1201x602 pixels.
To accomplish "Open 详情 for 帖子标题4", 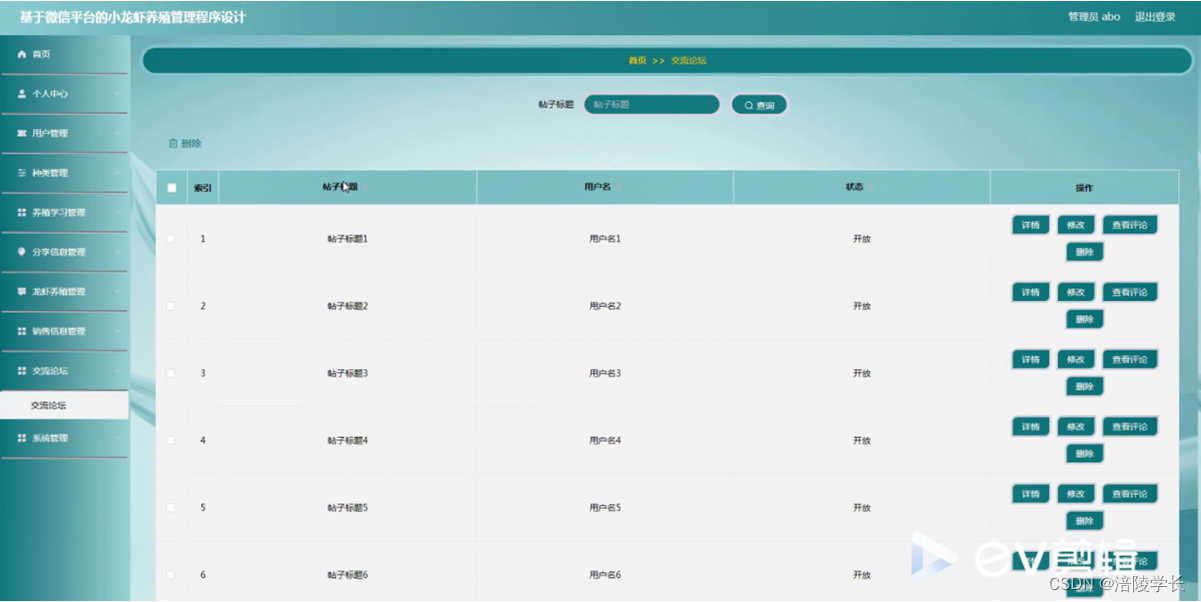I will click(x=1031, y=426).
